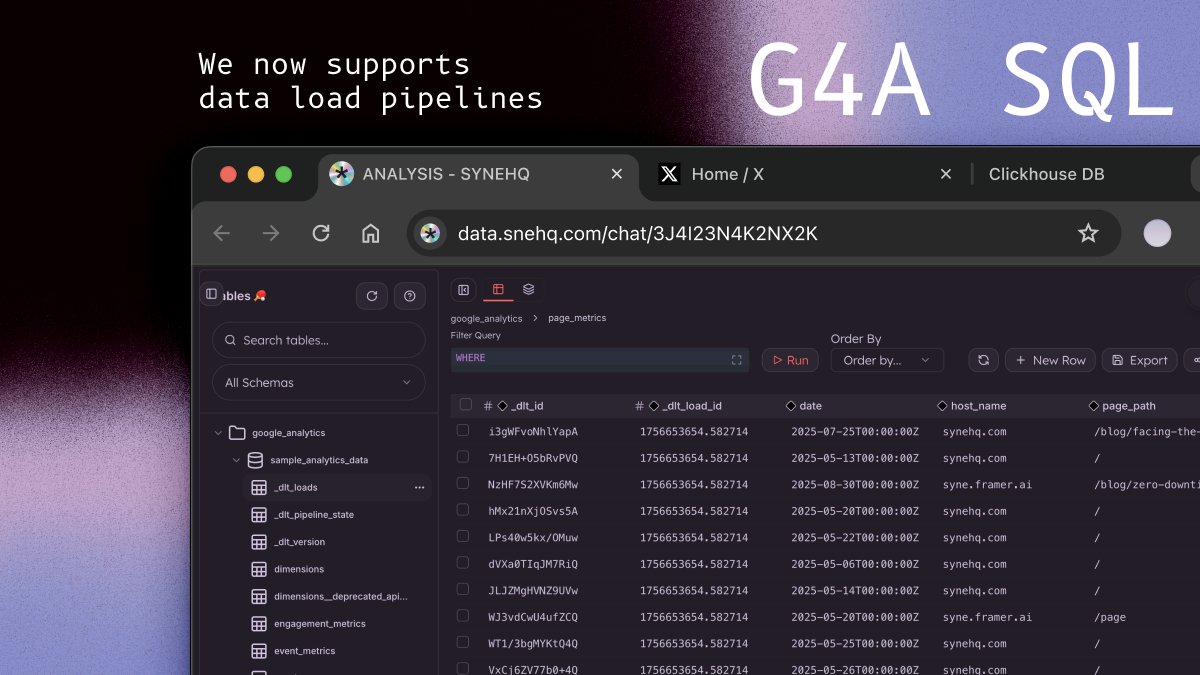Screen dimensions: 1200x675
Task: Open the All Schemas dropdown
Action: [319, 382]
